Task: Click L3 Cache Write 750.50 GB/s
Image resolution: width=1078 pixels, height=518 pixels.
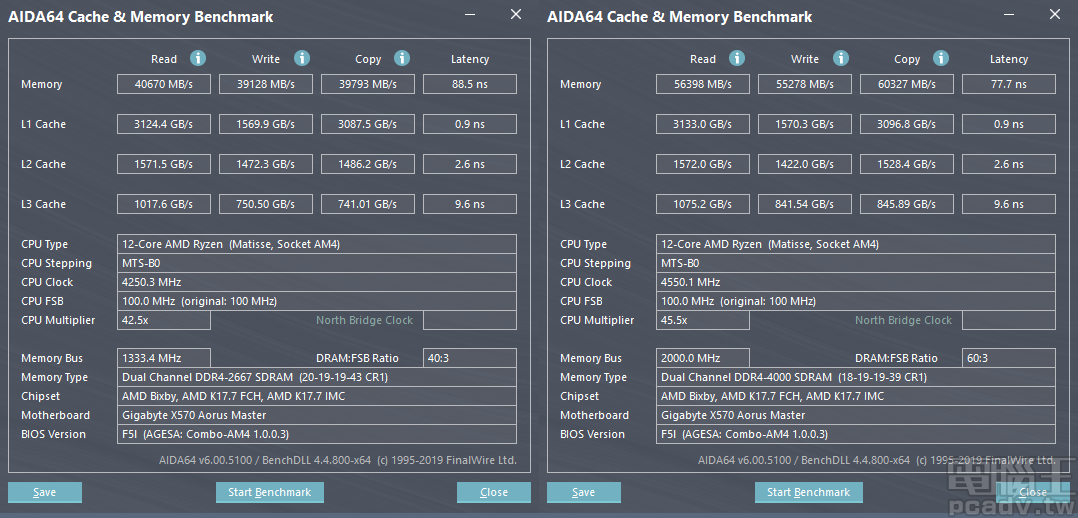Action: (x=265, y=204)
